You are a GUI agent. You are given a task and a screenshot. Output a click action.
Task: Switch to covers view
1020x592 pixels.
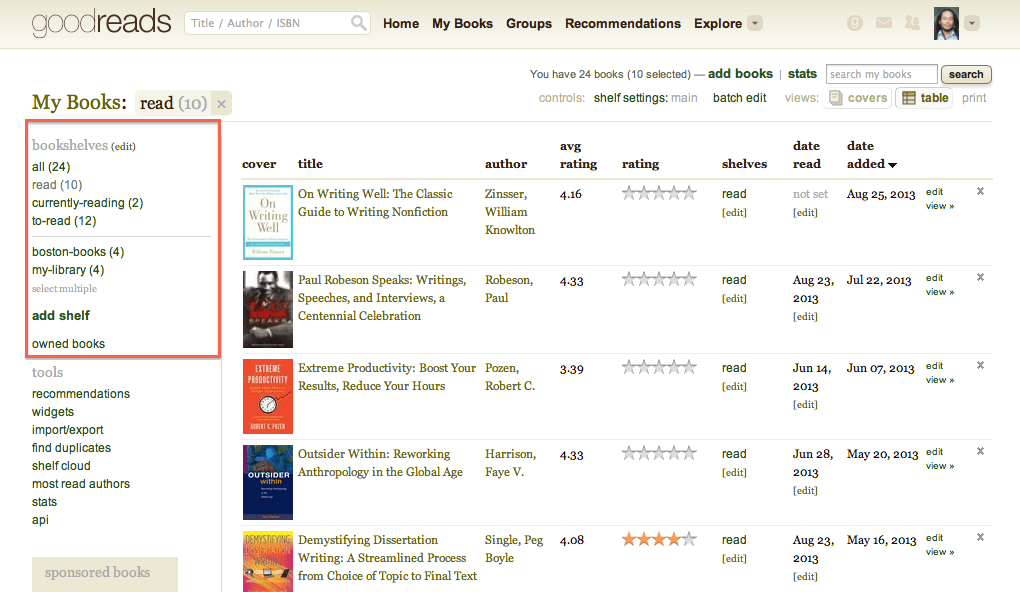coord(858,98)
